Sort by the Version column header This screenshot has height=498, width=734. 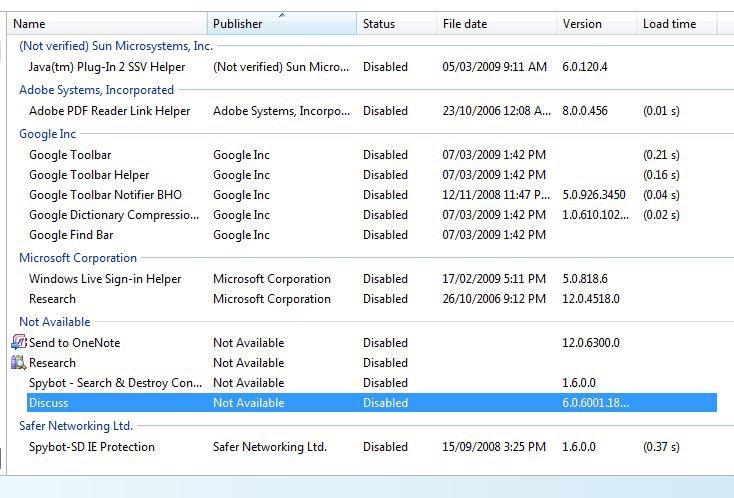597,23
